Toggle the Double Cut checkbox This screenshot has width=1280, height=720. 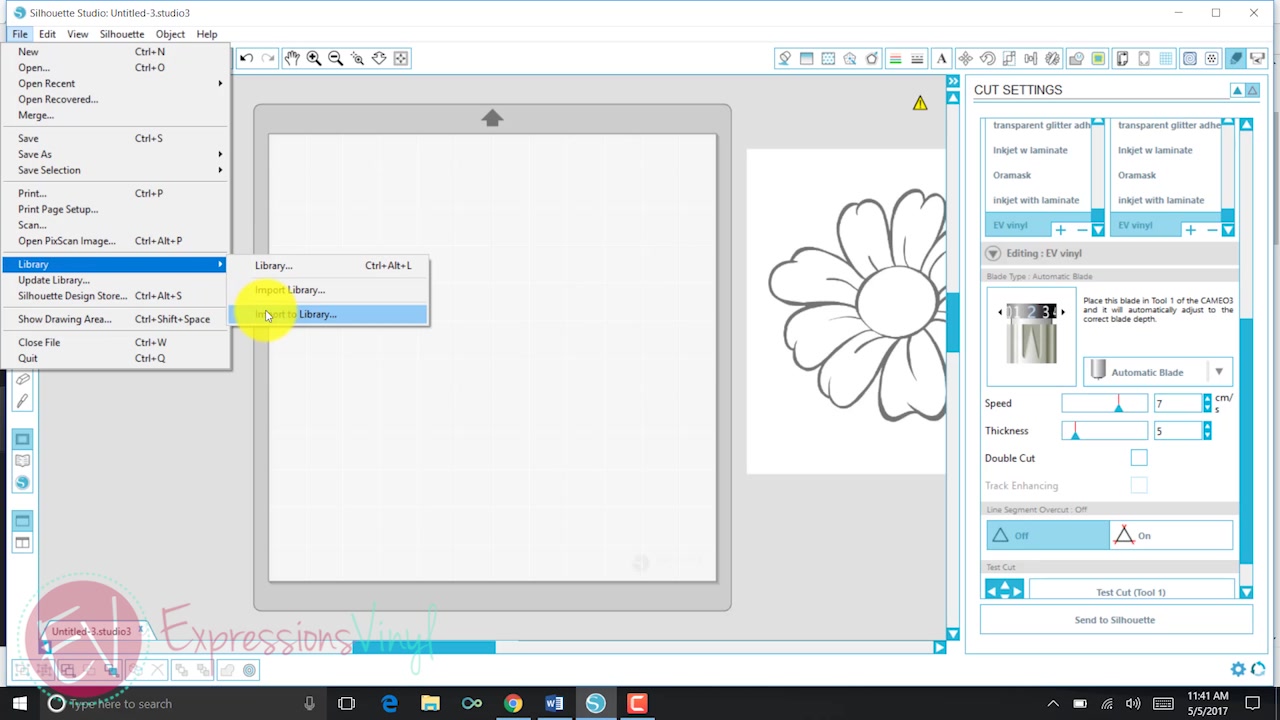click(x=1139, y=458)
